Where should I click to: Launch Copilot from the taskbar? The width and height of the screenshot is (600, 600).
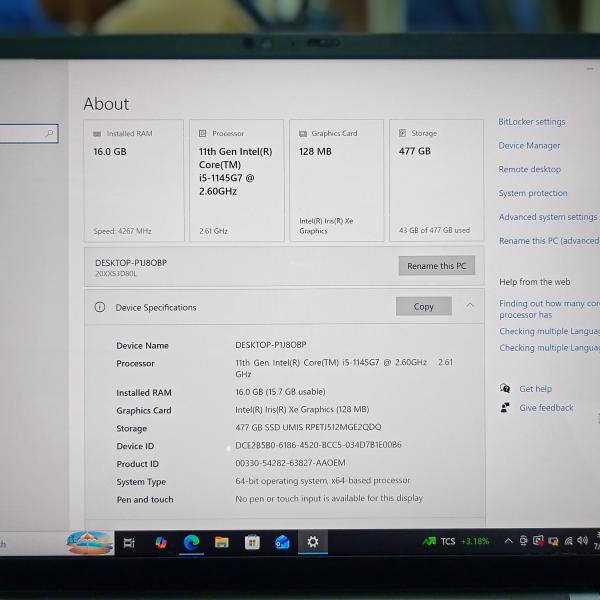161,542
